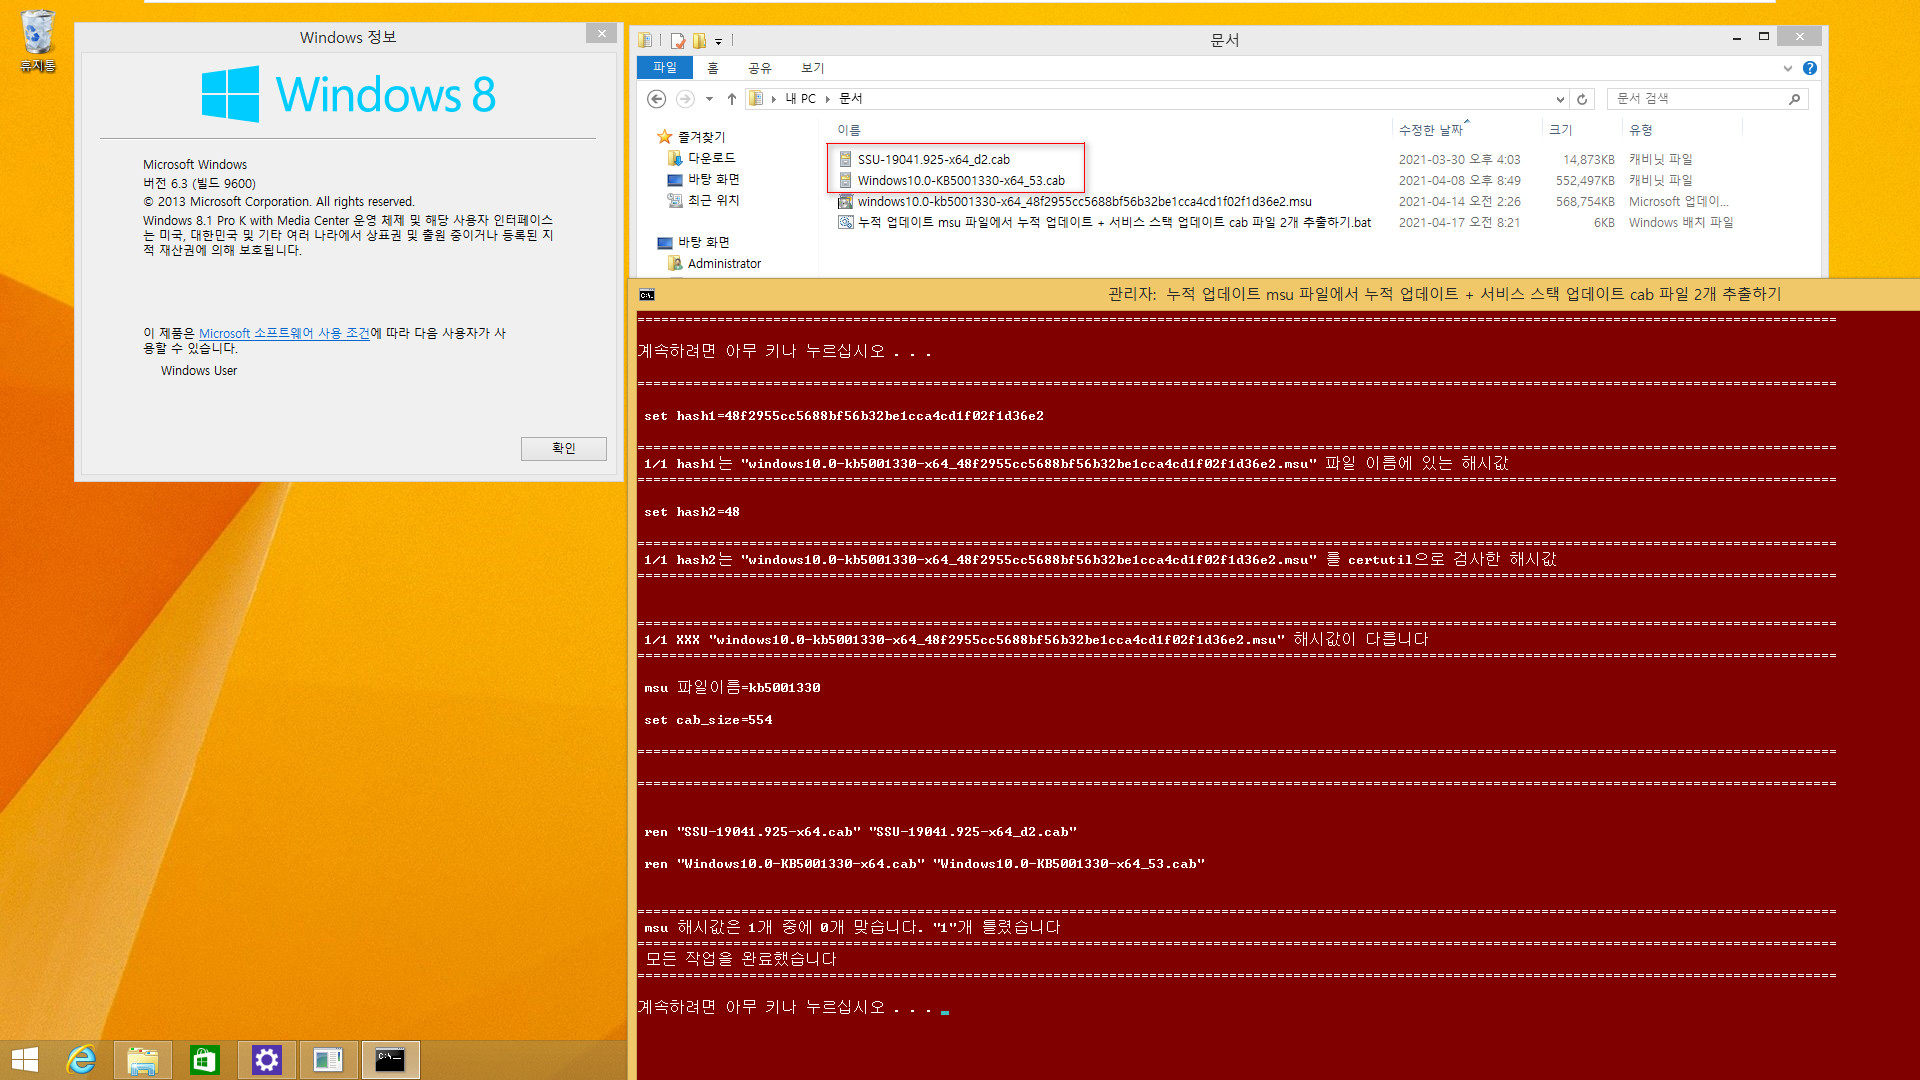Open the address bar history dropdown
The image size is (1920, 1080).
coord(1560,99)
